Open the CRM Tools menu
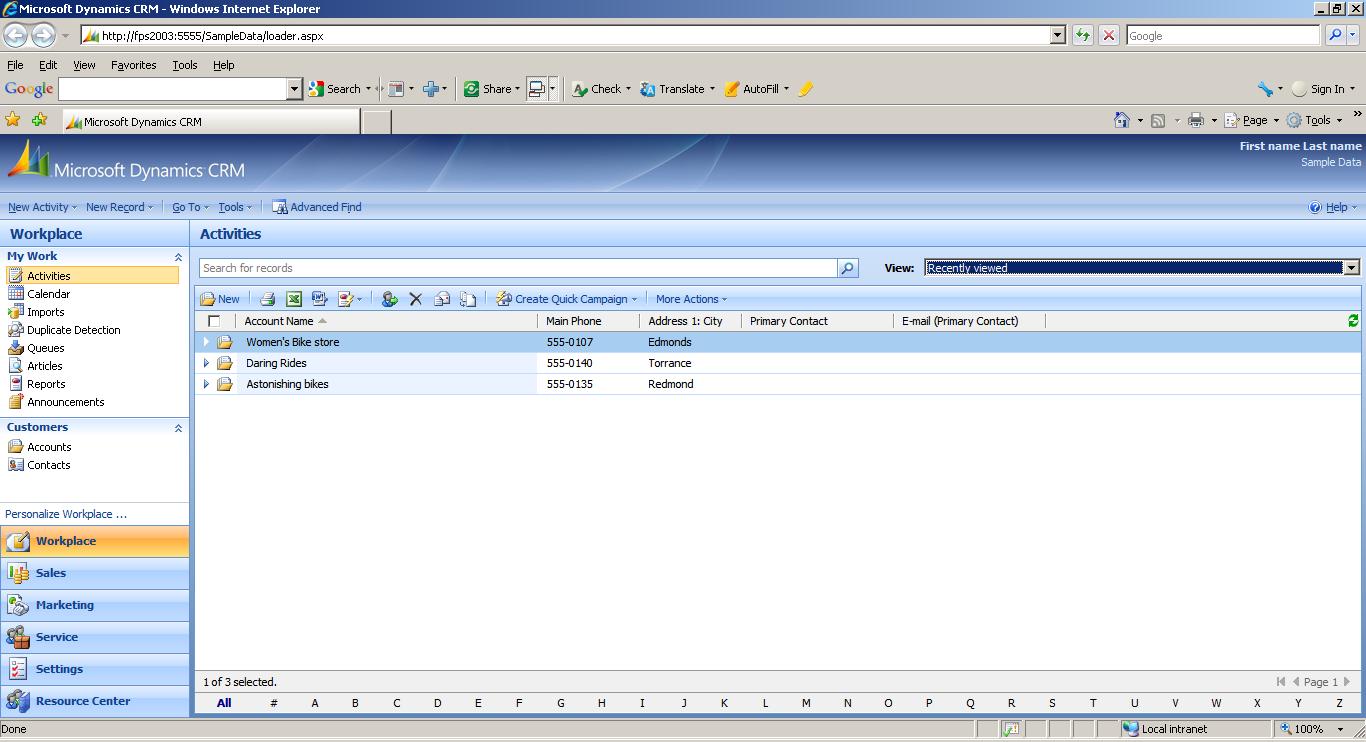The width and height of the screenshot is (1366, 742). click(x=235, y=207)
